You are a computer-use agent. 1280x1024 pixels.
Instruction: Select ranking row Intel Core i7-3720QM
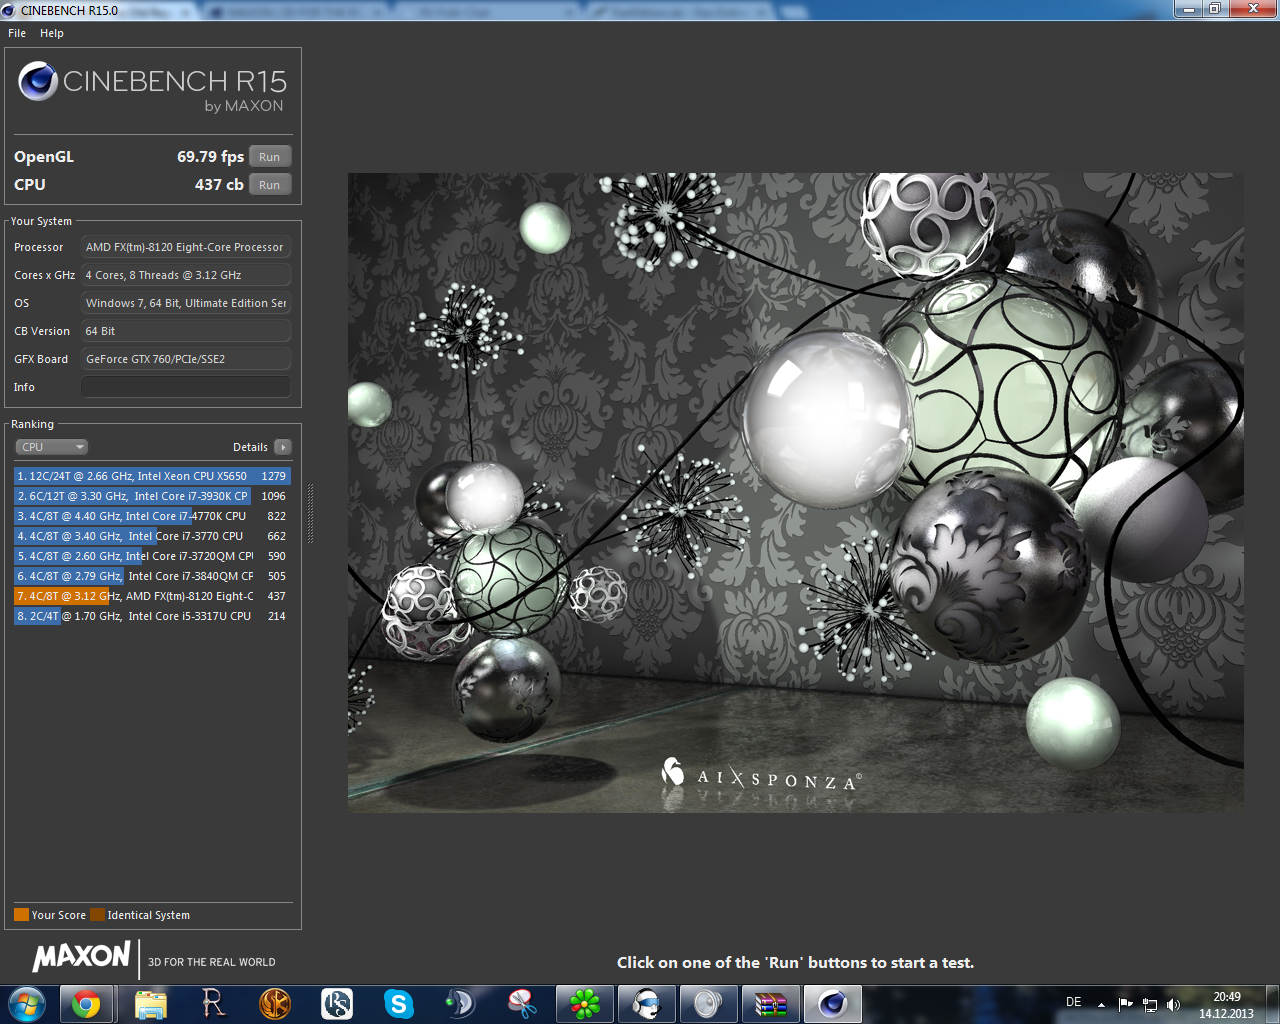152,556
